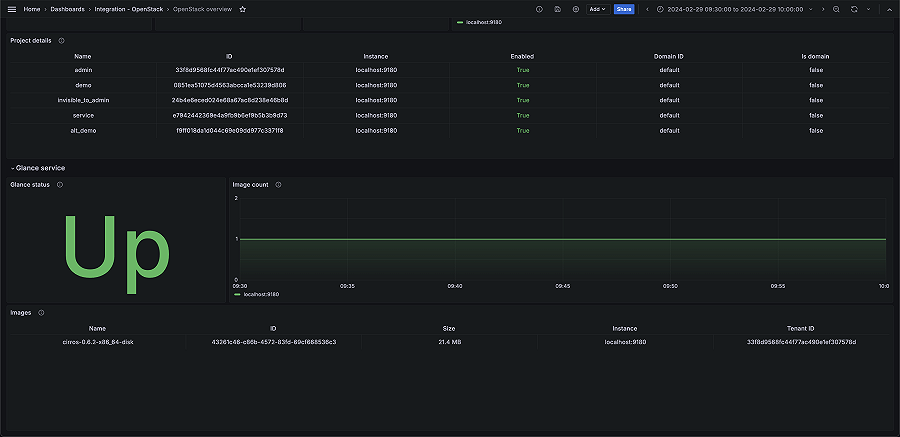900x437 pixels.
Task: Refresh the dashboard
Action: [x=854, y=9]
